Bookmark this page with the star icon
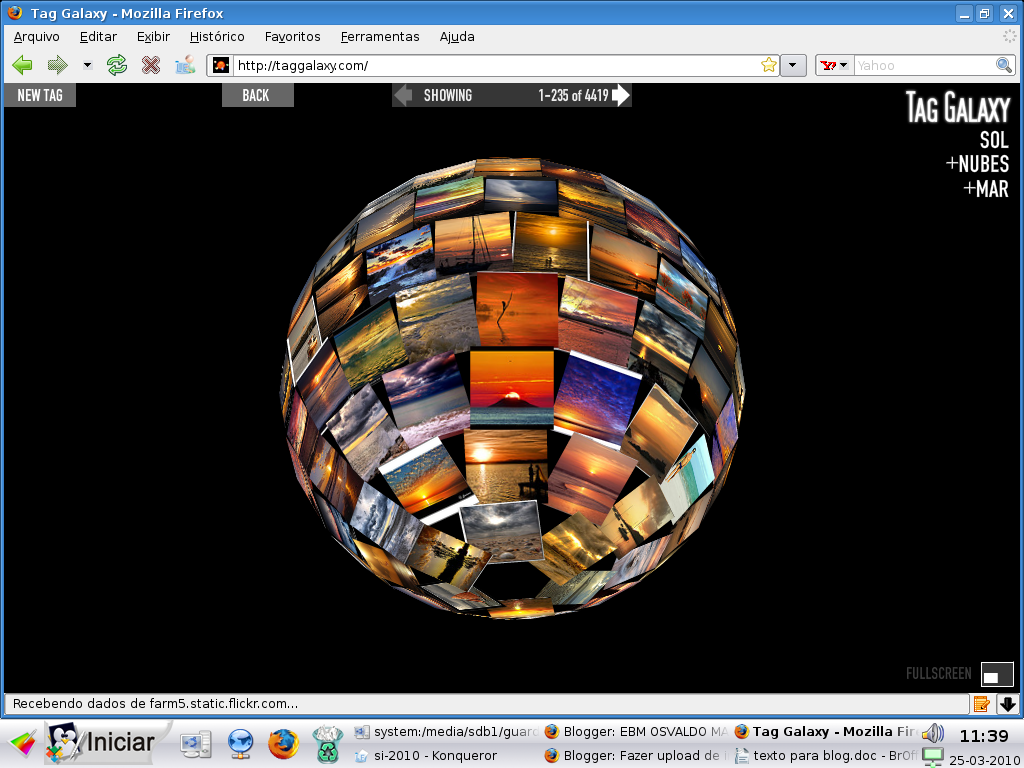1024x768 pixels. coord(769,65)
